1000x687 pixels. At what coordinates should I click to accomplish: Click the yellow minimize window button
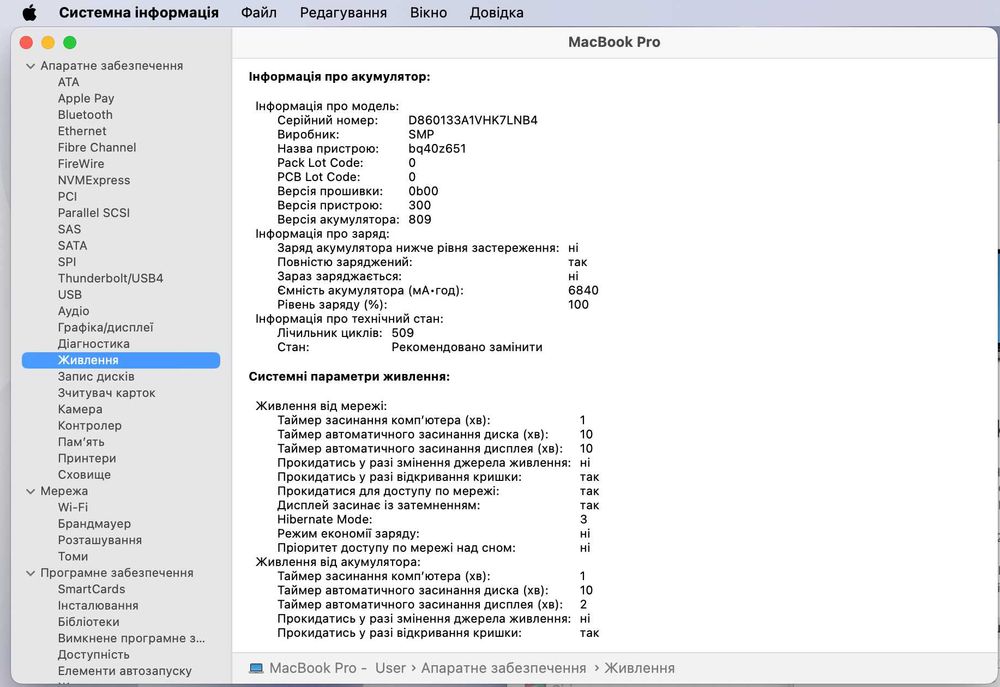pyautogui.click(x=48, y=42)
